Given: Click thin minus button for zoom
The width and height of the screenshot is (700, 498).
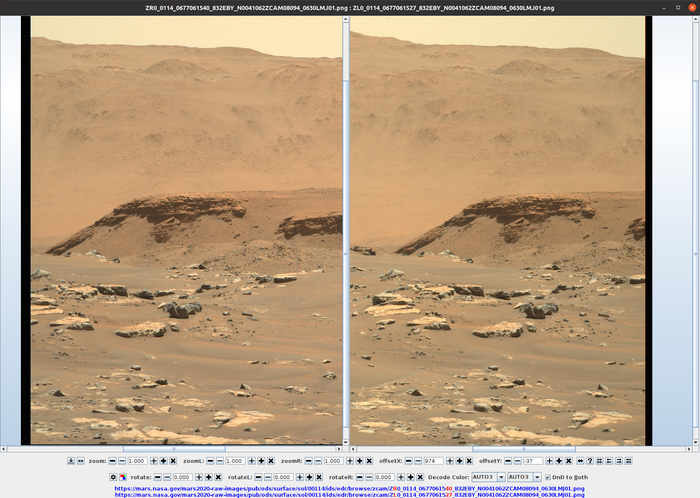Looking at the screenshot, I should (x=121, y=461).
